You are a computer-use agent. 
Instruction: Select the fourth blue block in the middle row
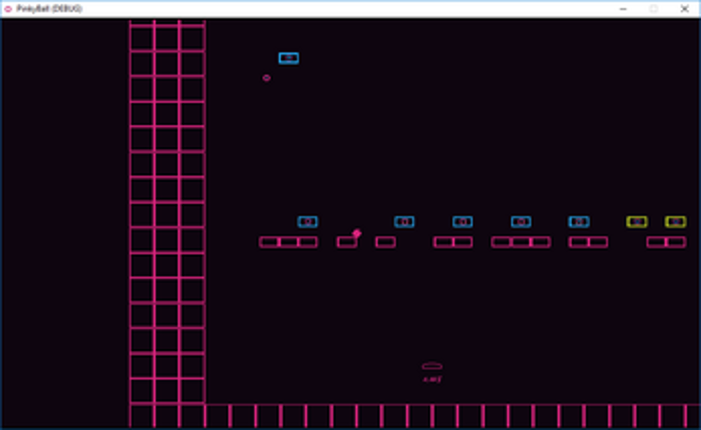(521, 222)
